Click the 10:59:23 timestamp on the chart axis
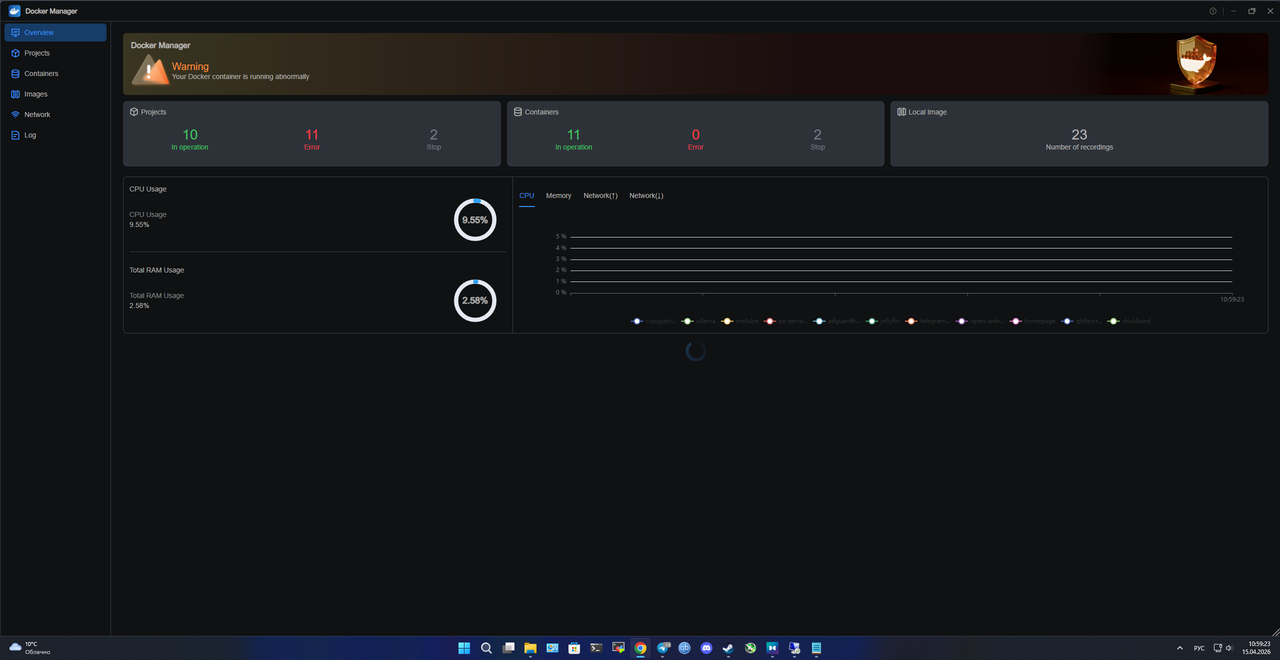The image size is (1280, 660). [1232, 299]
